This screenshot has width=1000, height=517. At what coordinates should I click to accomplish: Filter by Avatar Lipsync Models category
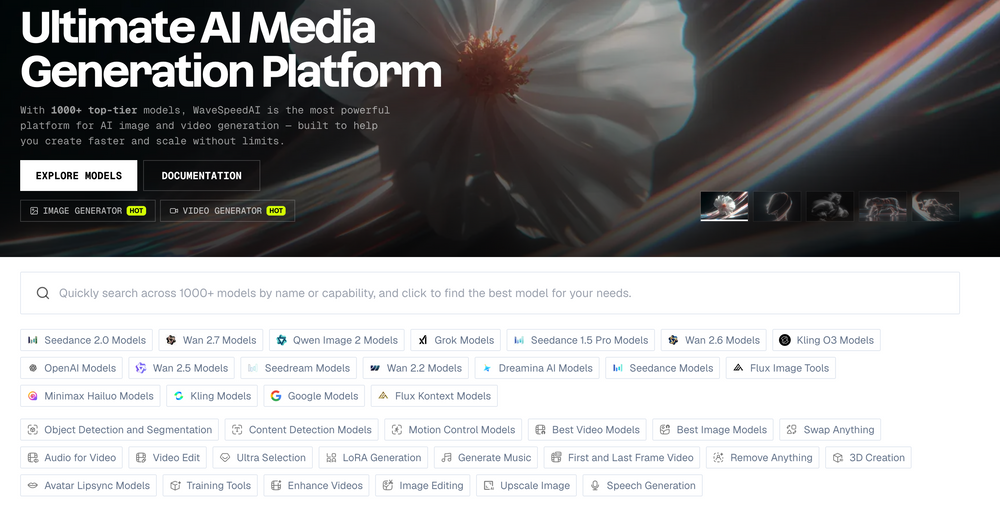point(86,486)
